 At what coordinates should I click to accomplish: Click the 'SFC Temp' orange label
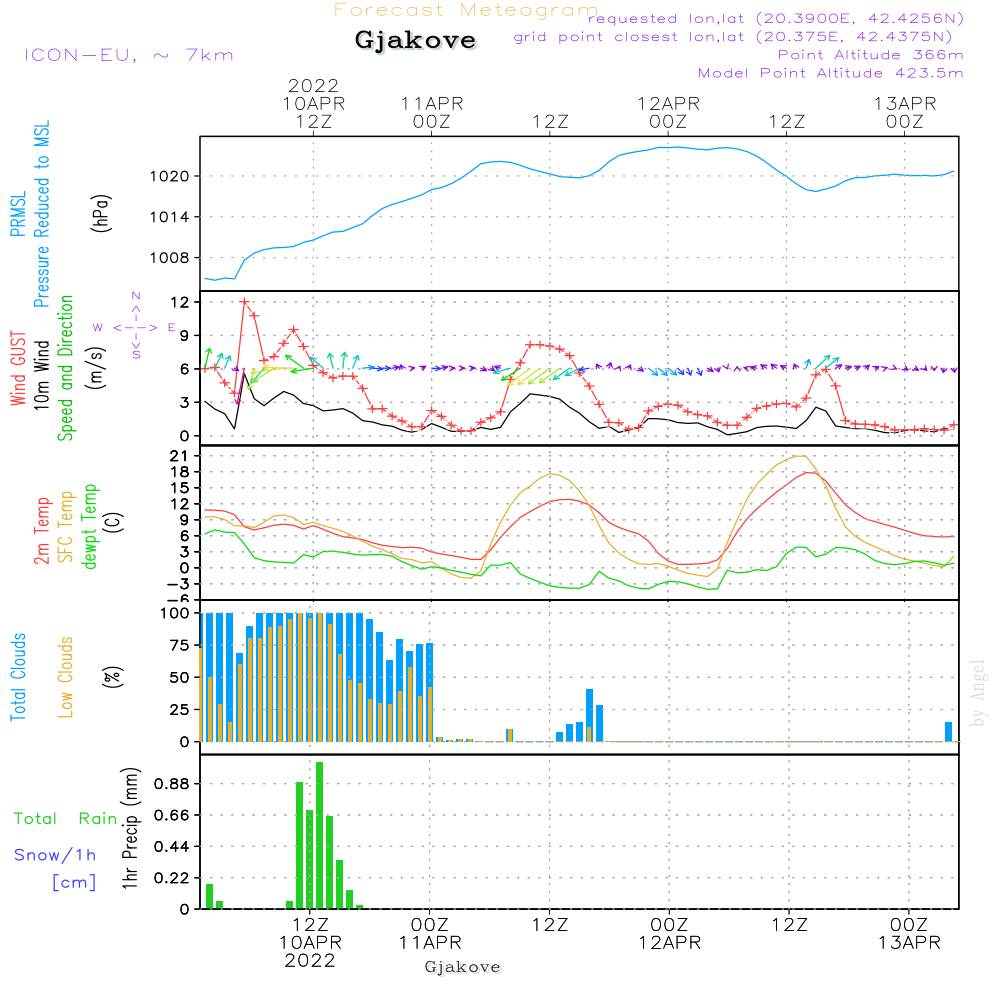point(66,527)
